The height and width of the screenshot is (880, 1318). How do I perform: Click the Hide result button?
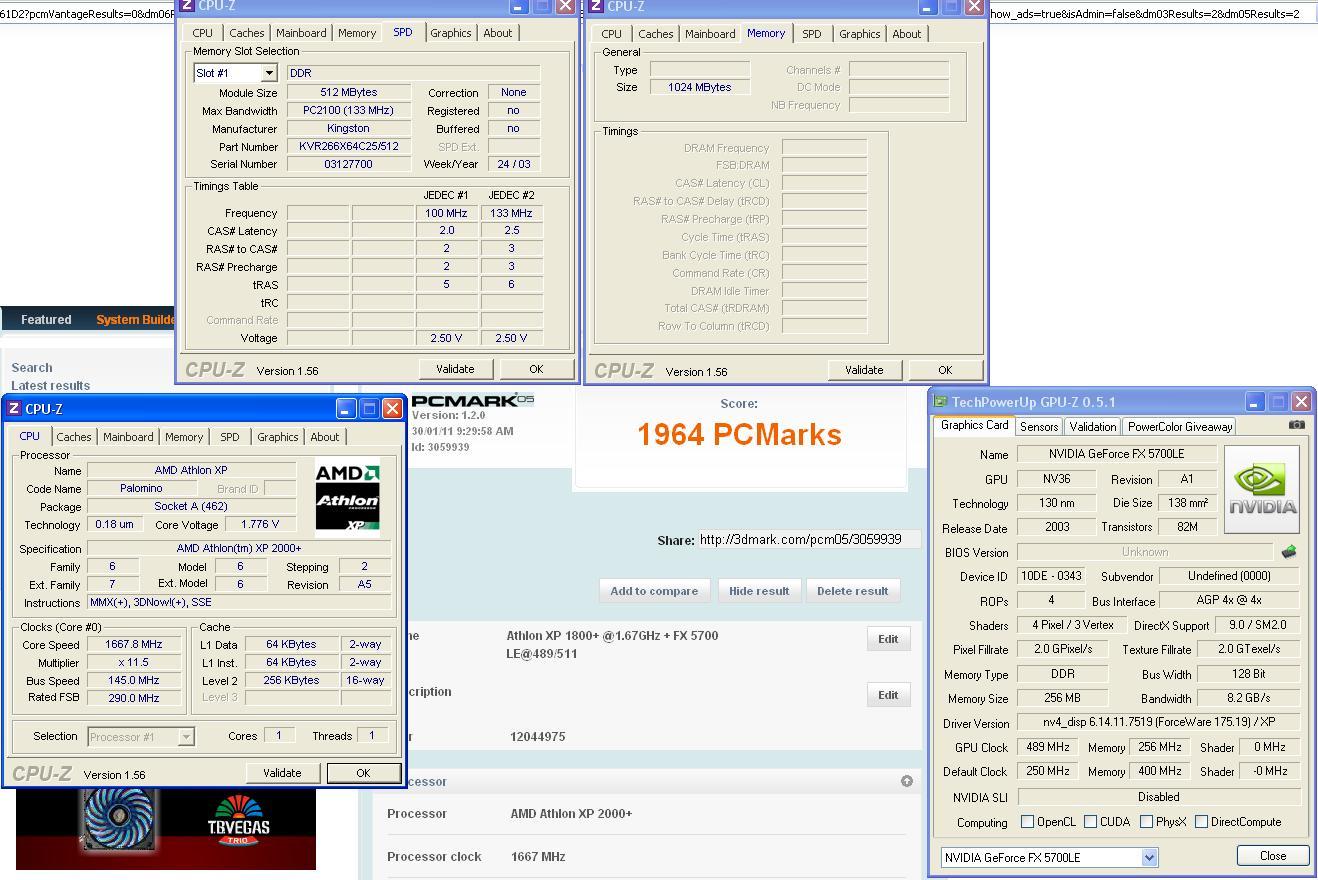click(x=759, y=591)
